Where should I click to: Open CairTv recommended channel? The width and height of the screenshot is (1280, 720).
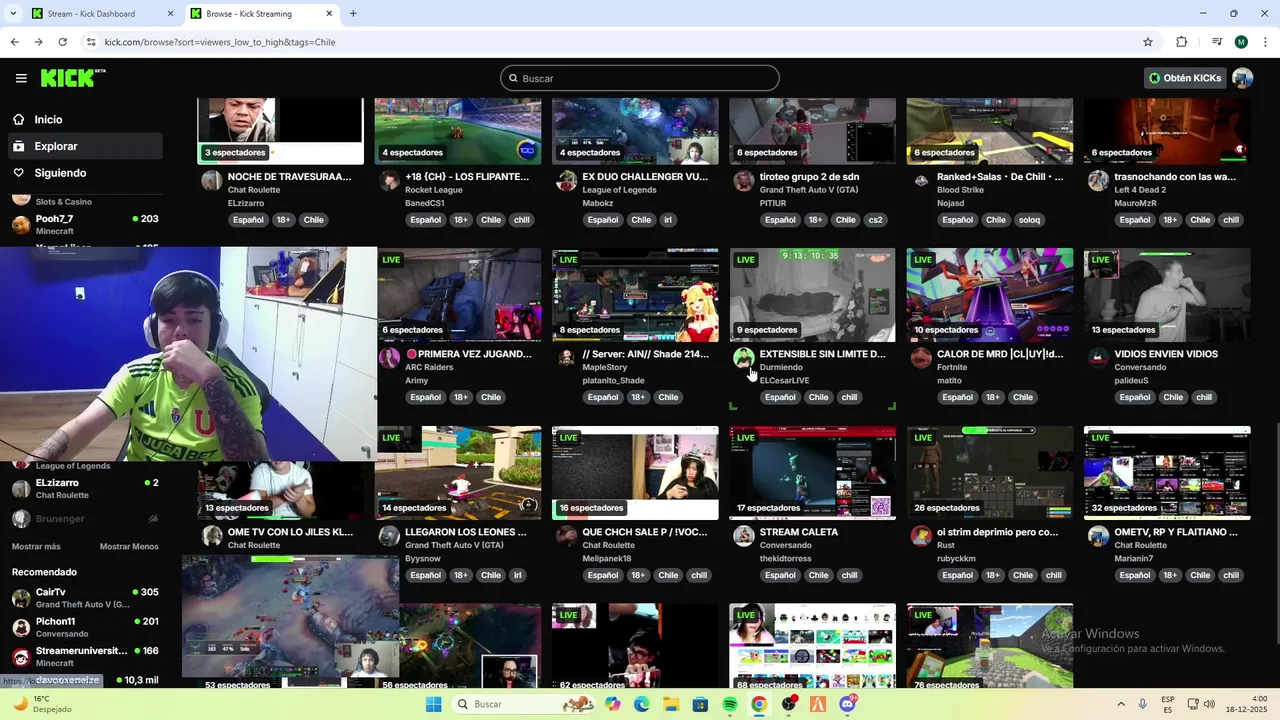click(85, 598)
